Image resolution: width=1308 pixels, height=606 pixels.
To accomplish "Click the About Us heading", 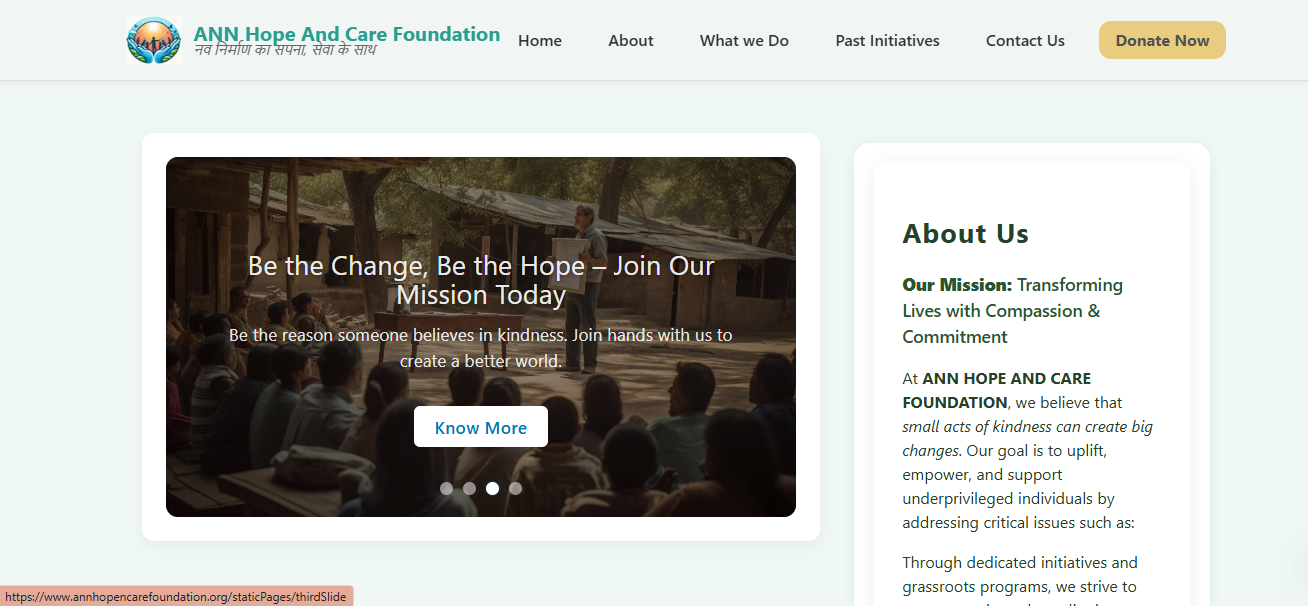I will click(965, 234).
